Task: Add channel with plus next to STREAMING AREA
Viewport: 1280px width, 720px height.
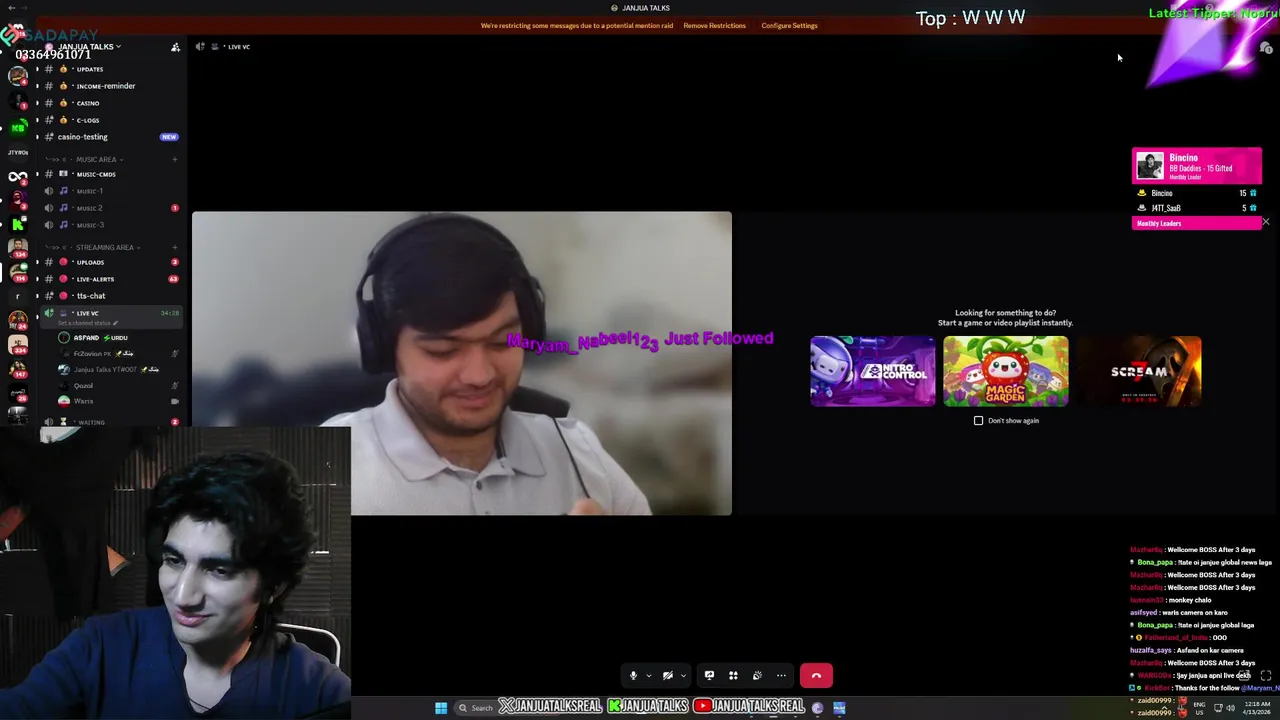Action: [x=175, y=247]
